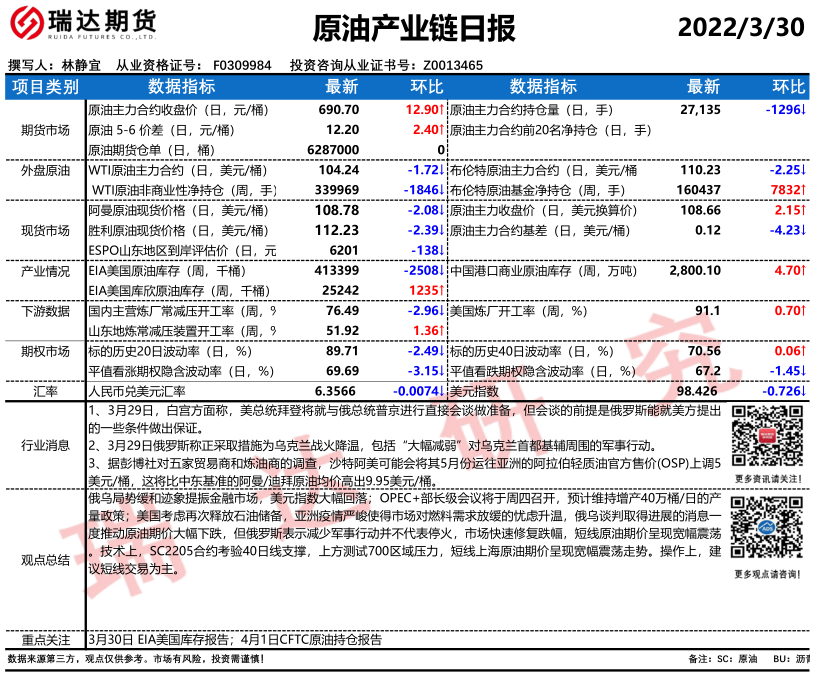814x676 pixels.
Task: Open the 观点总结 section label
Action: tap(45, 560)
